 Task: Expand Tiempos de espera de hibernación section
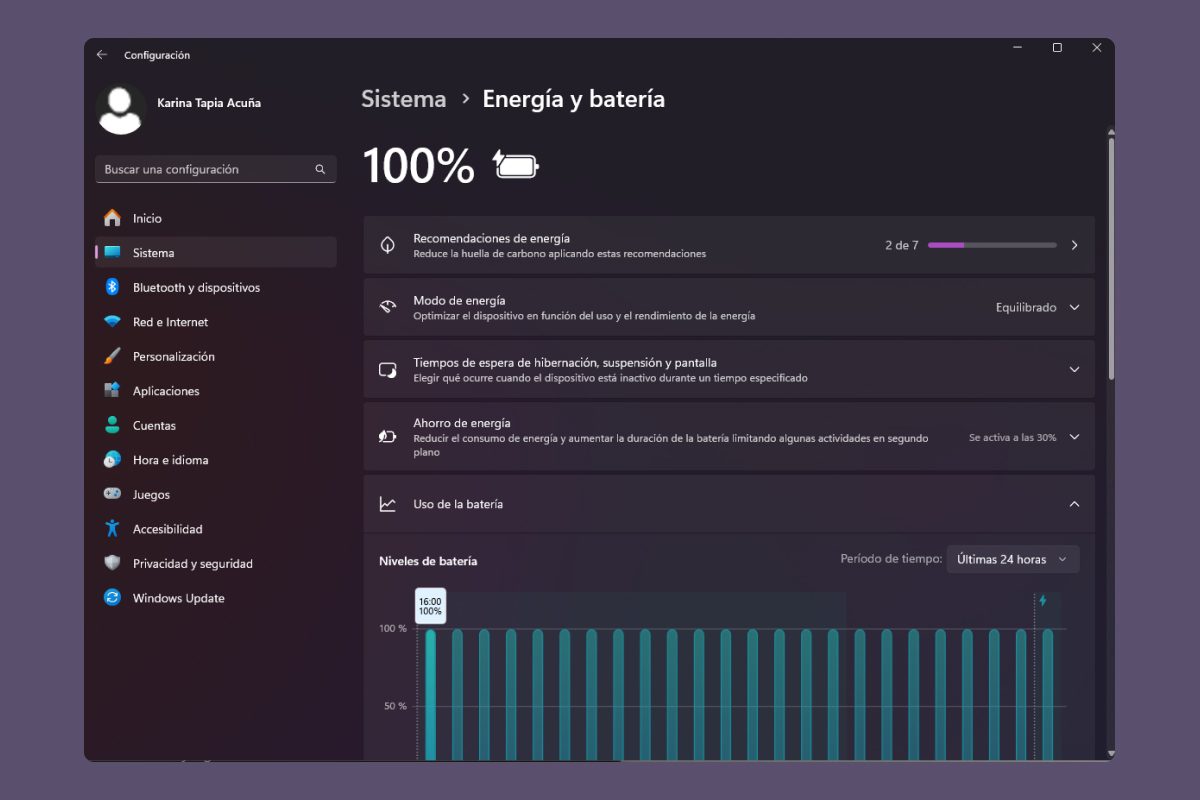1074,370
